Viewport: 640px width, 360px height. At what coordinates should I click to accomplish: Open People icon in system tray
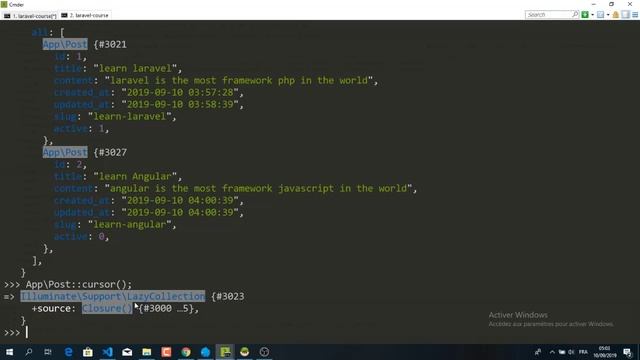[538, 352]
